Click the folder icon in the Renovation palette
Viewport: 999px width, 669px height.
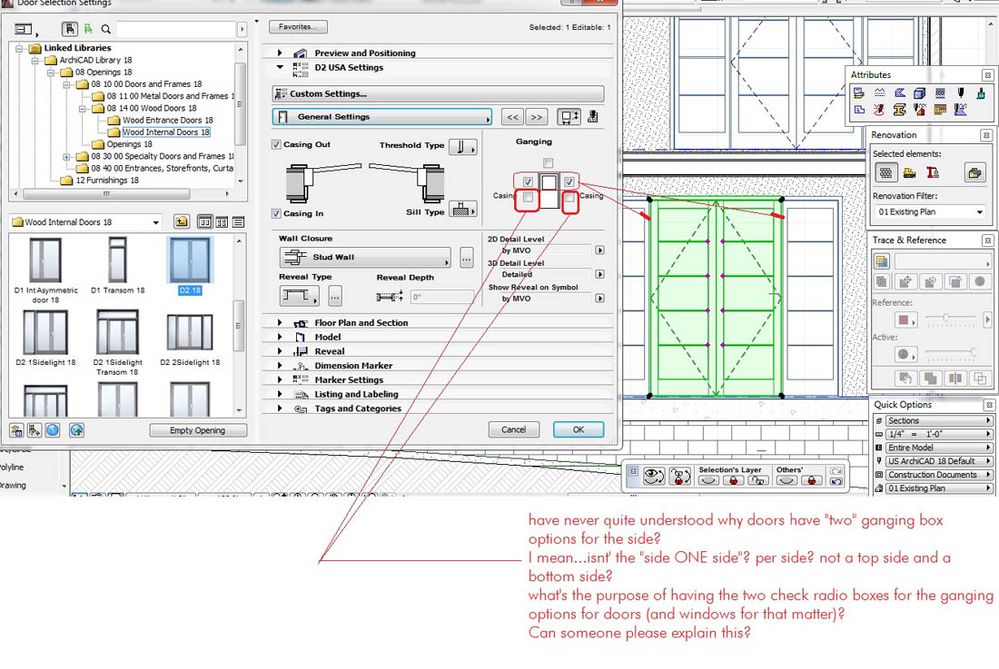974,173
